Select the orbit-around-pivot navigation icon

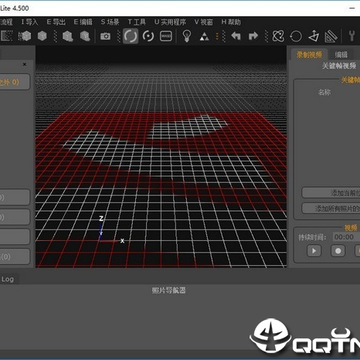(x=148, y=36)
